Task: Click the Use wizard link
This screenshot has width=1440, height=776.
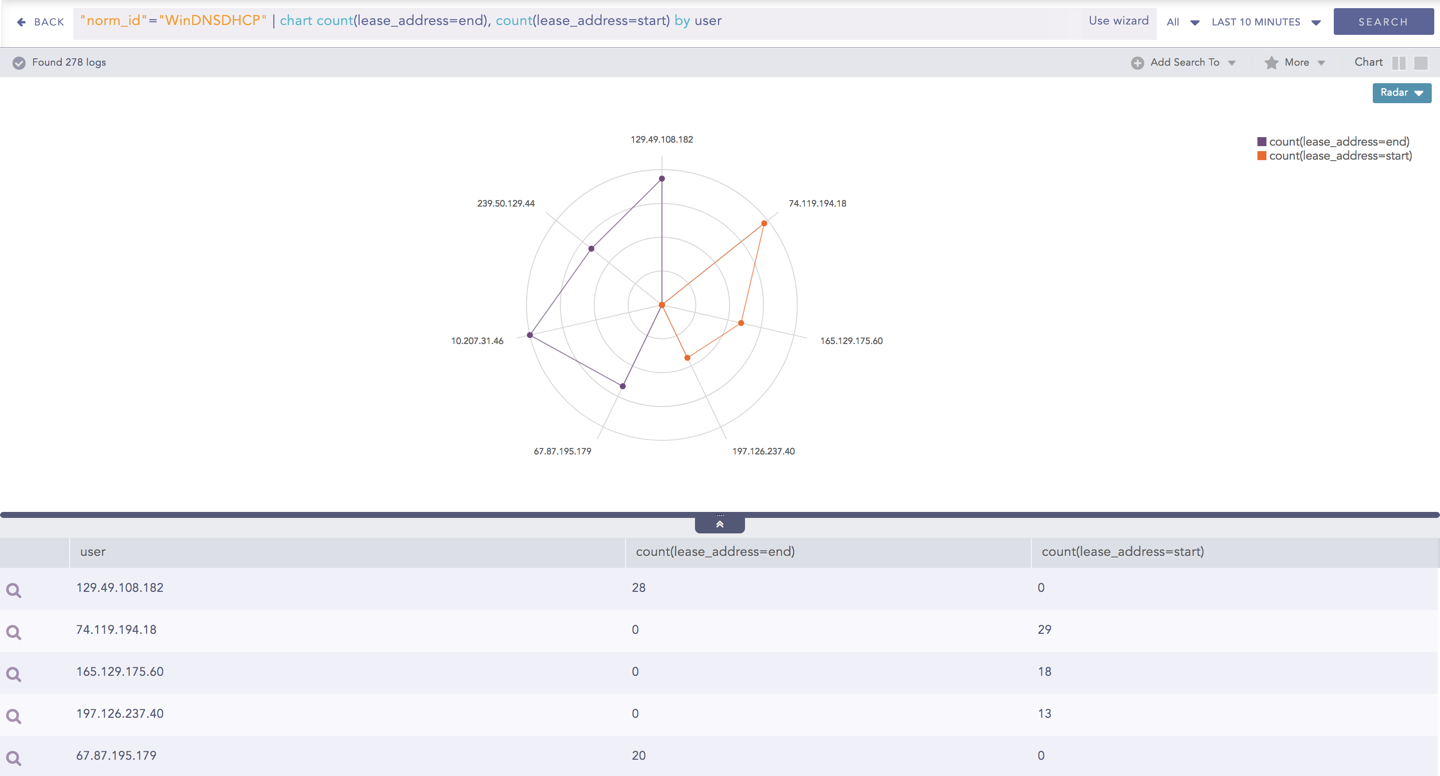Action: pyautogui.click(x=1118, y=21)
